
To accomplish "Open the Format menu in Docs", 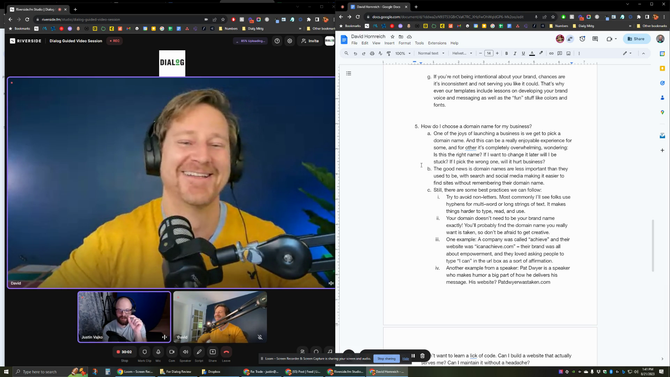I will pyautogui.click(x=404, y=43).
